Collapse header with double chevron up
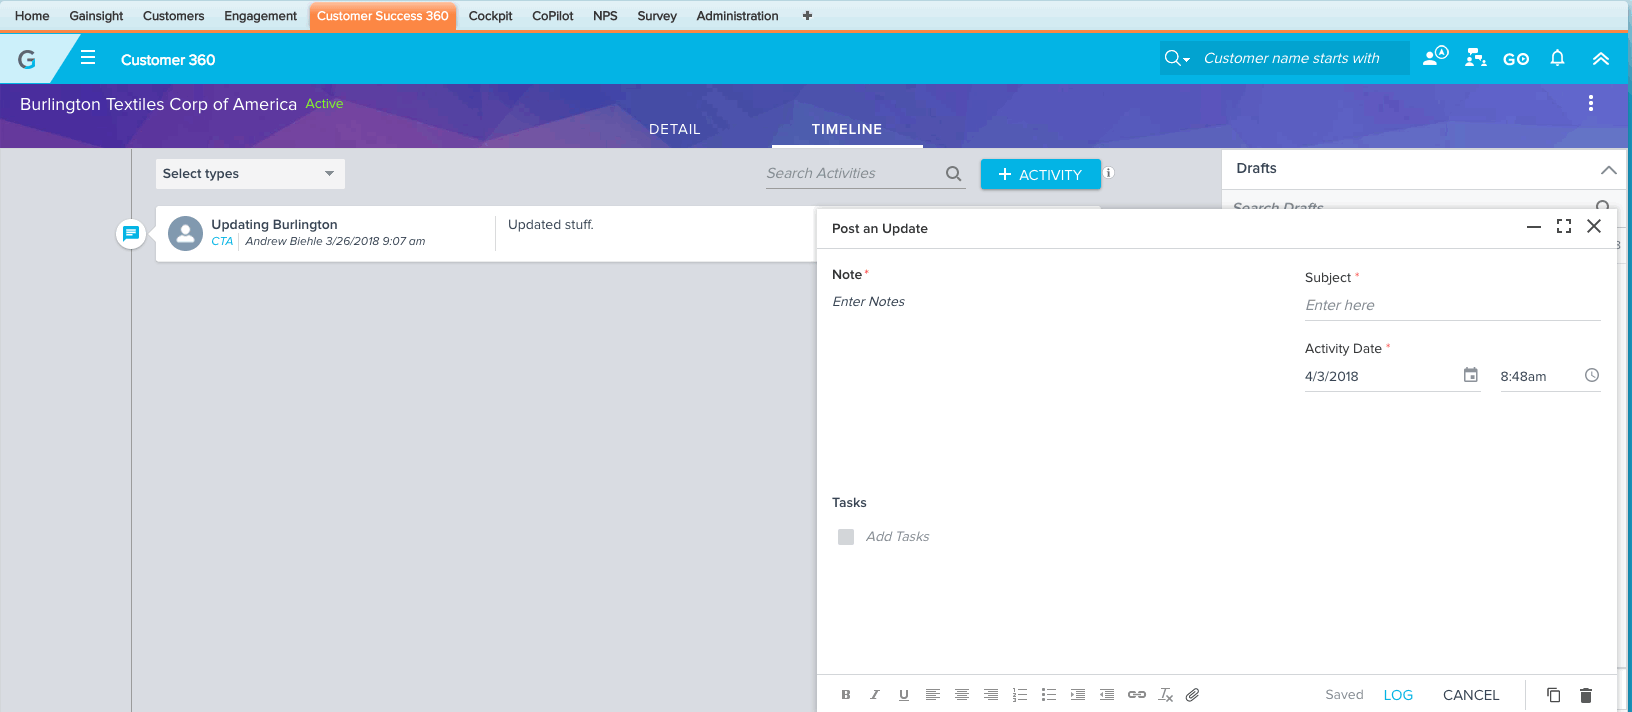Image resolution: width=1632 pixels, height=712 pixels. click(x=1601, y=59)
